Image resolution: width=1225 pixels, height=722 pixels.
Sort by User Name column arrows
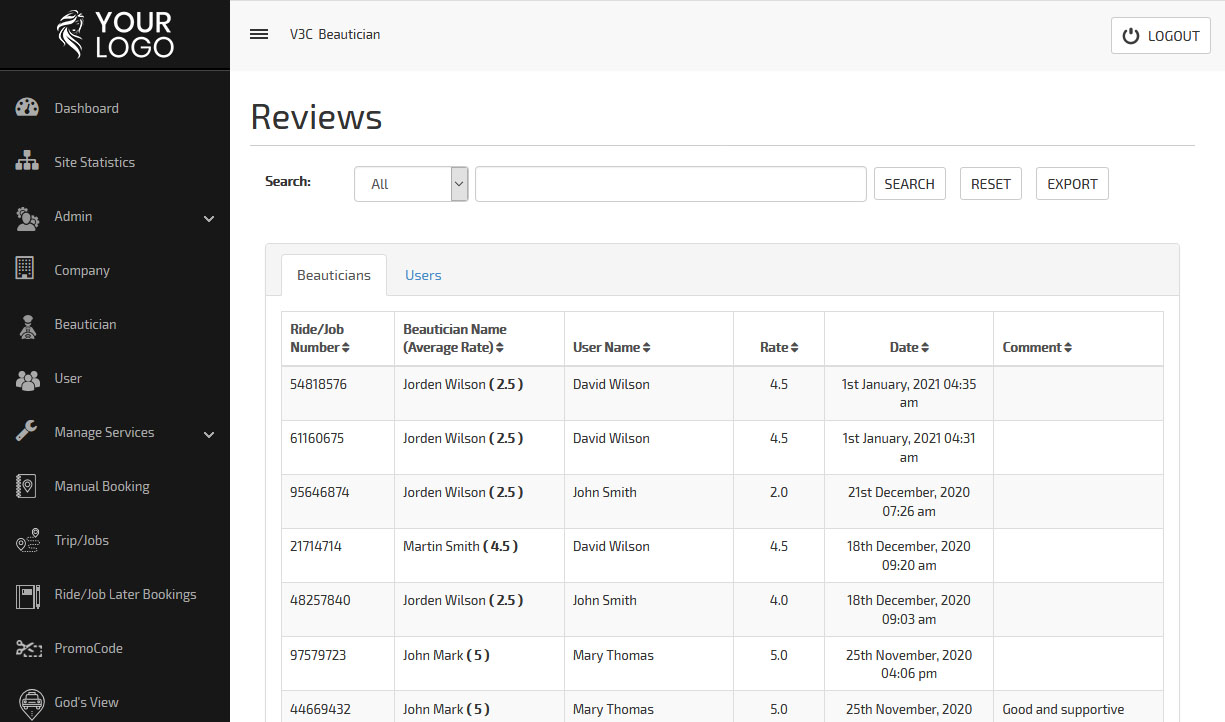pos(647,348)
